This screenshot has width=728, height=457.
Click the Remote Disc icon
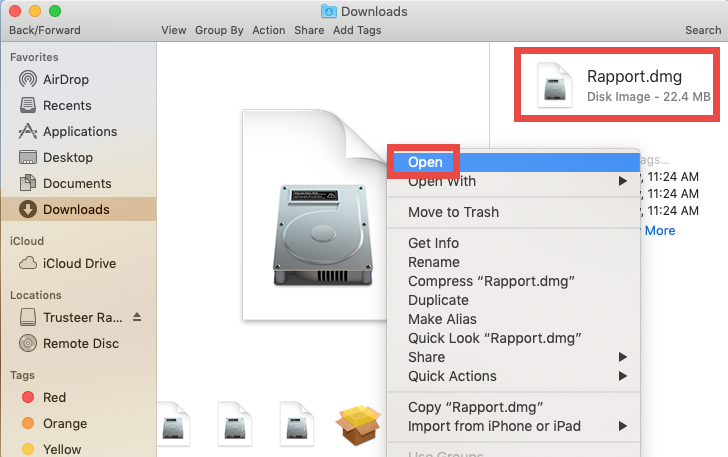(x=28, y=343)
